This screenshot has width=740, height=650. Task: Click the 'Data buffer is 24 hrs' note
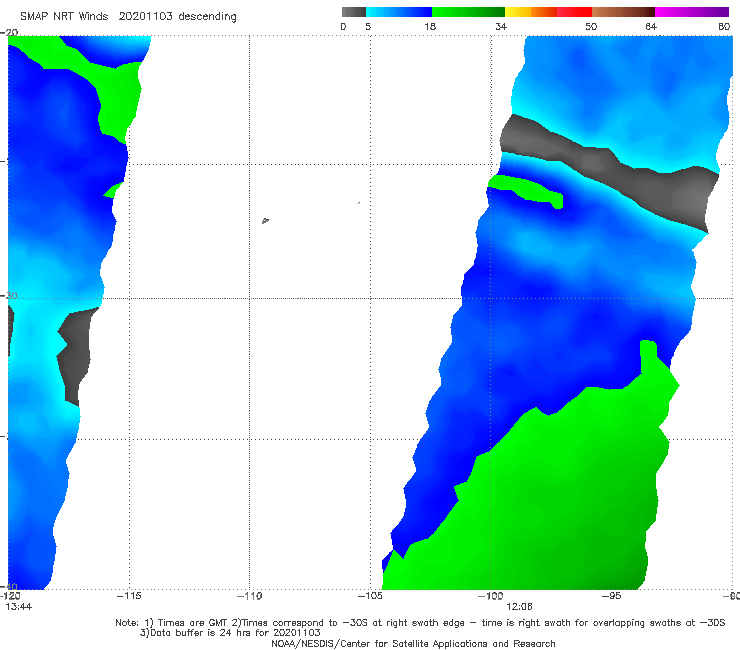pyautogui.click(x=230, y=633)
